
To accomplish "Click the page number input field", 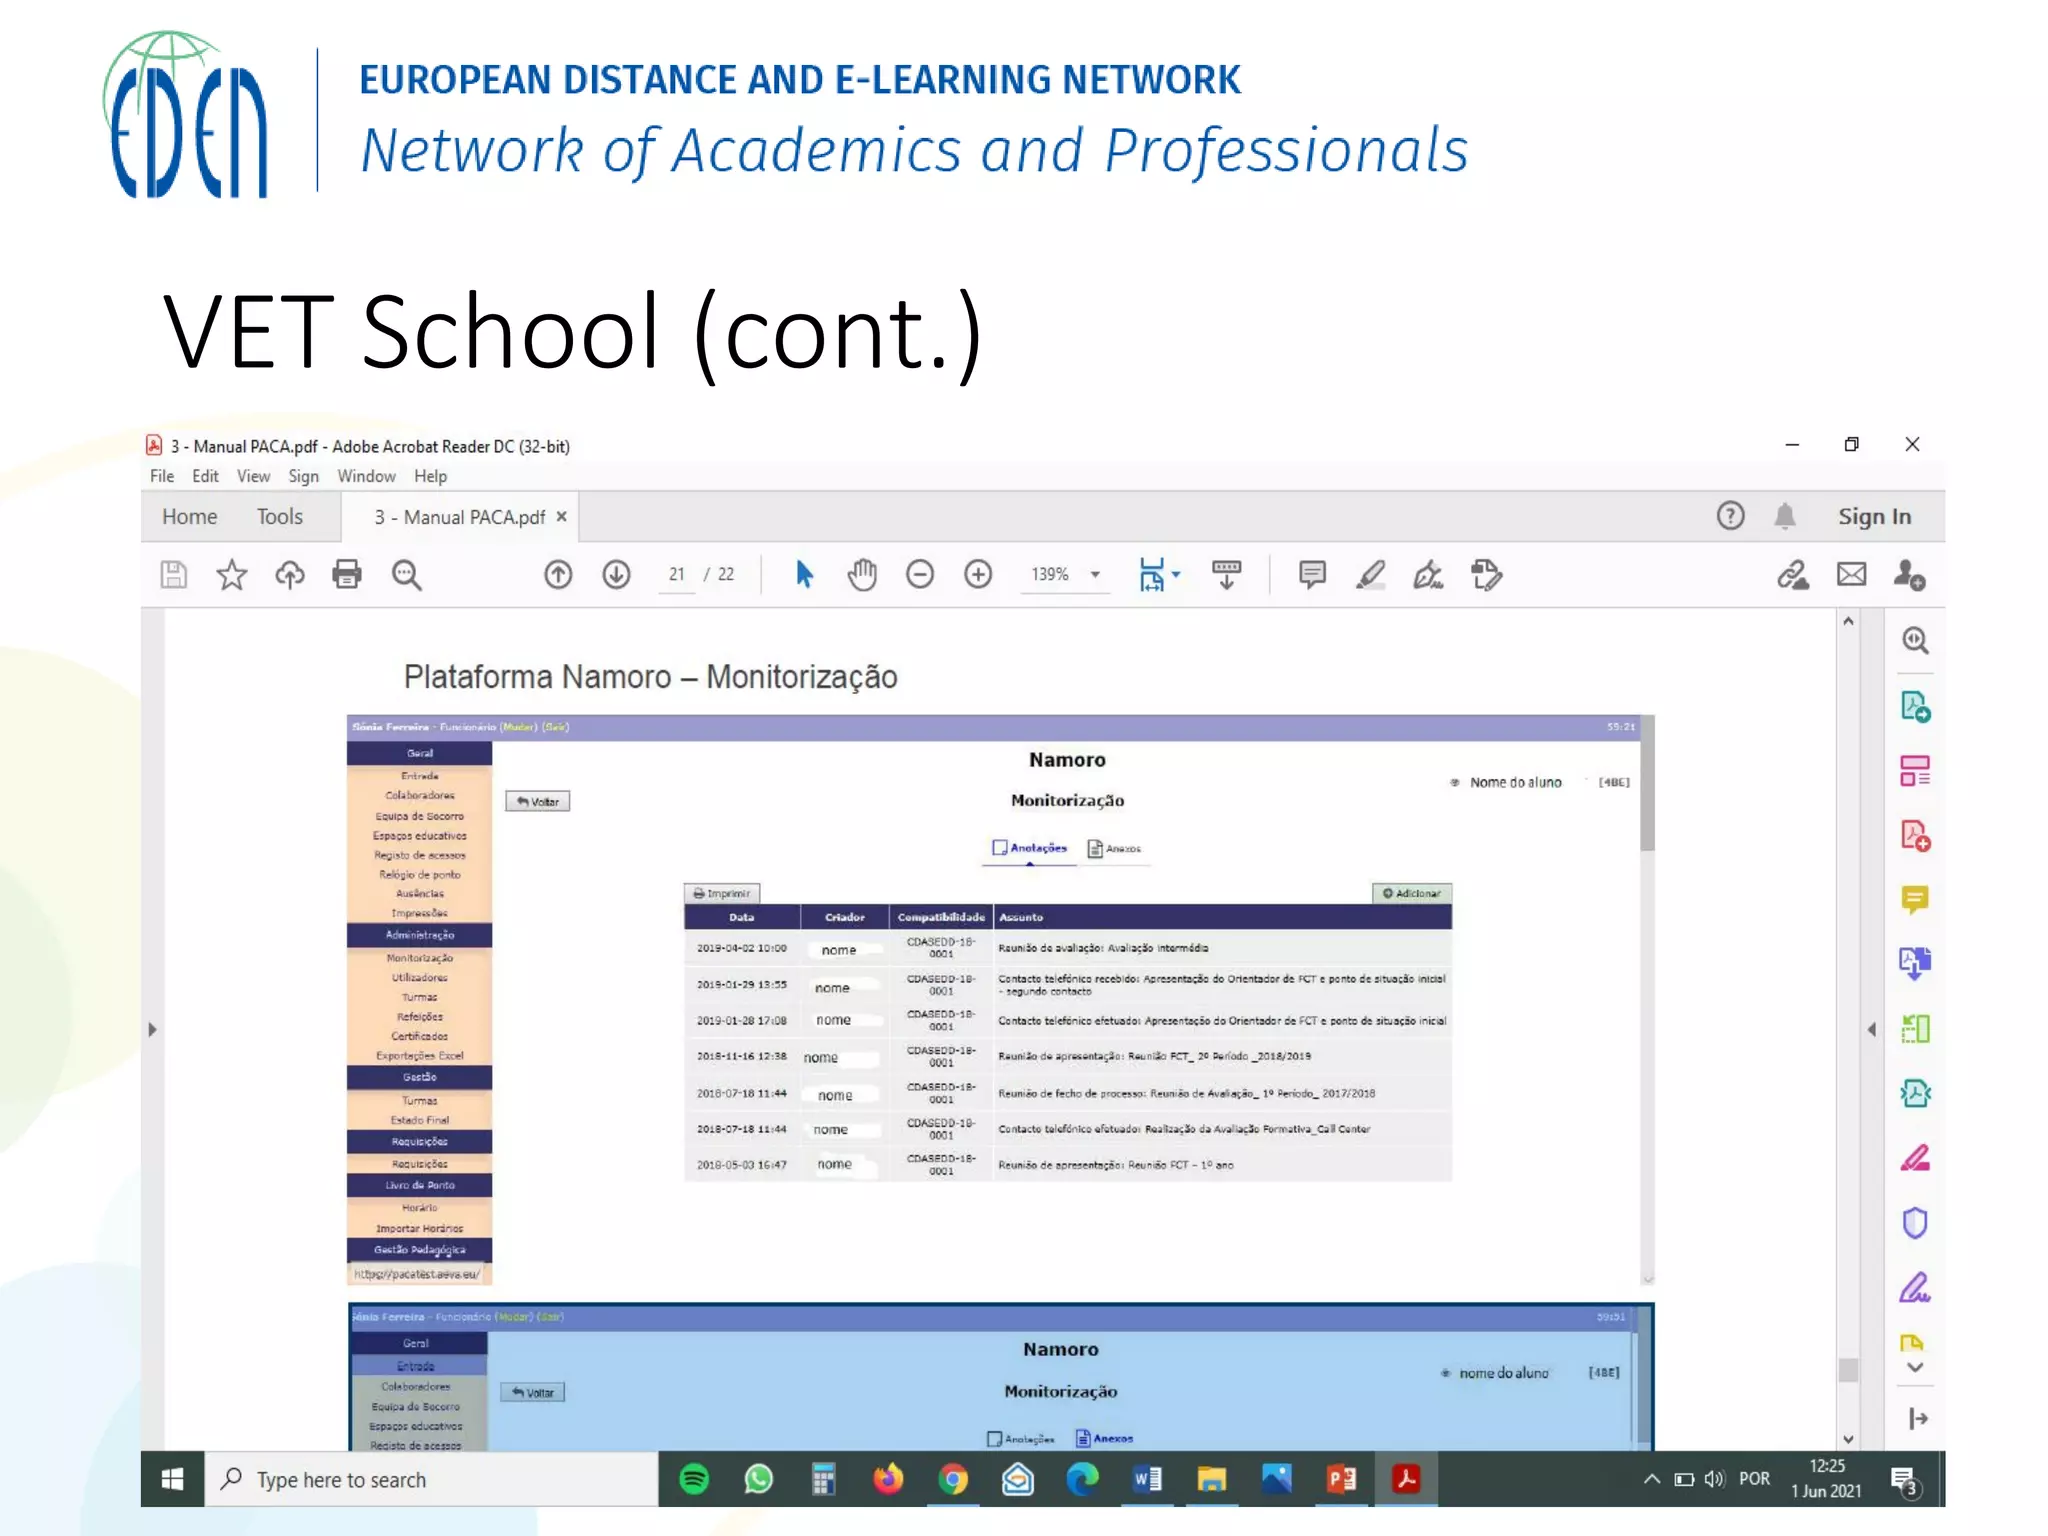I will click(x=677, y=575).
